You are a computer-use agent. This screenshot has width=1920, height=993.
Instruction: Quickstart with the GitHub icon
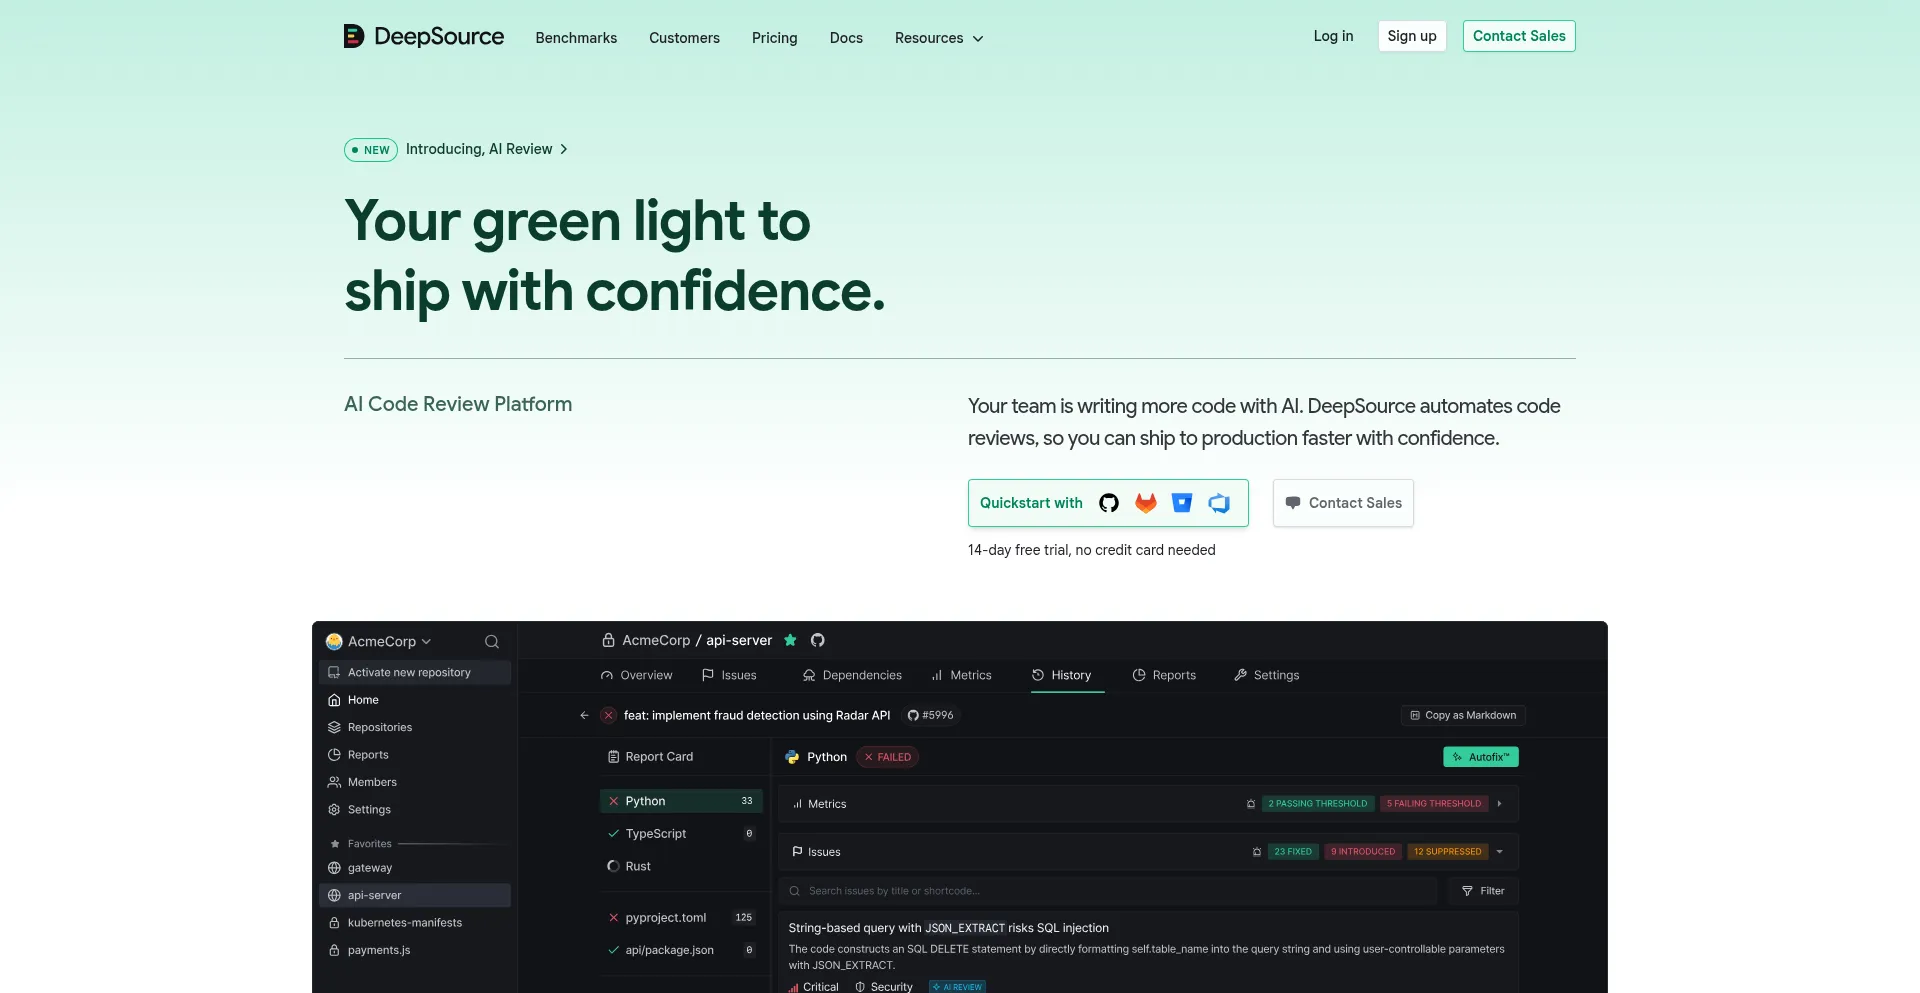(1108, 503)
